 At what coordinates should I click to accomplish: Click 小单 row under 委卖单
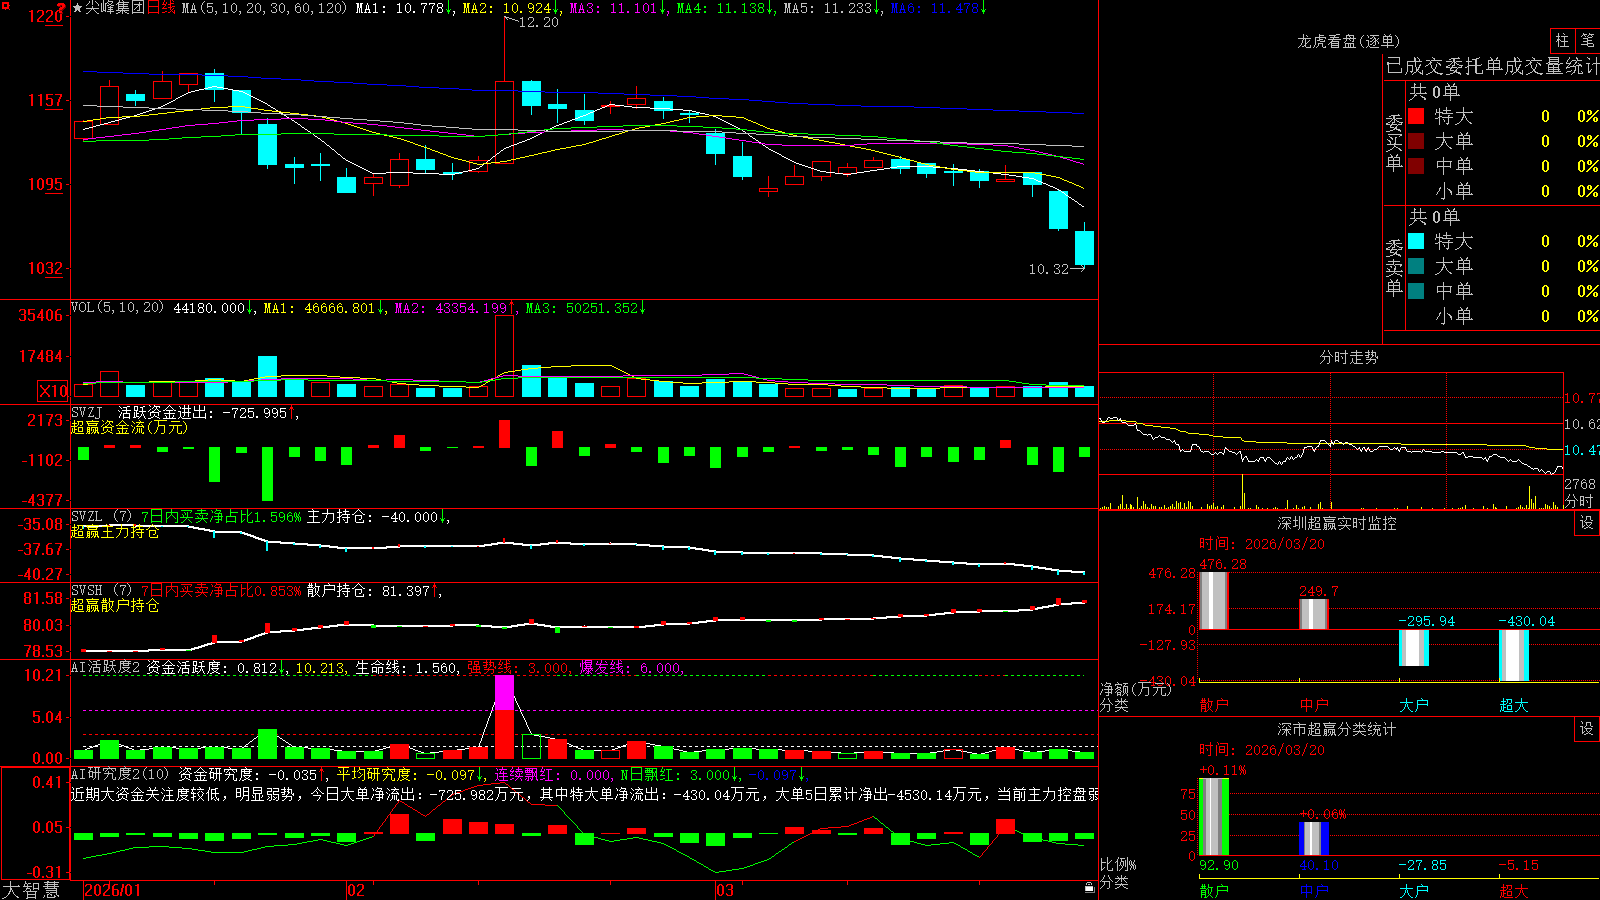coord(1503,316)
